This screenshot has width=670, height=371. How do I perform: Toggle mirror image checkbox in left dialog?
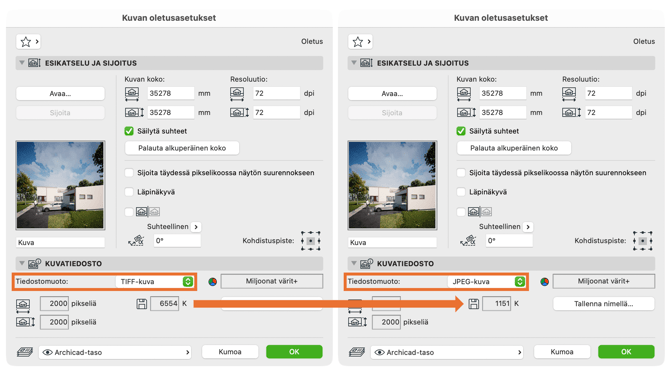pos(129,212)
